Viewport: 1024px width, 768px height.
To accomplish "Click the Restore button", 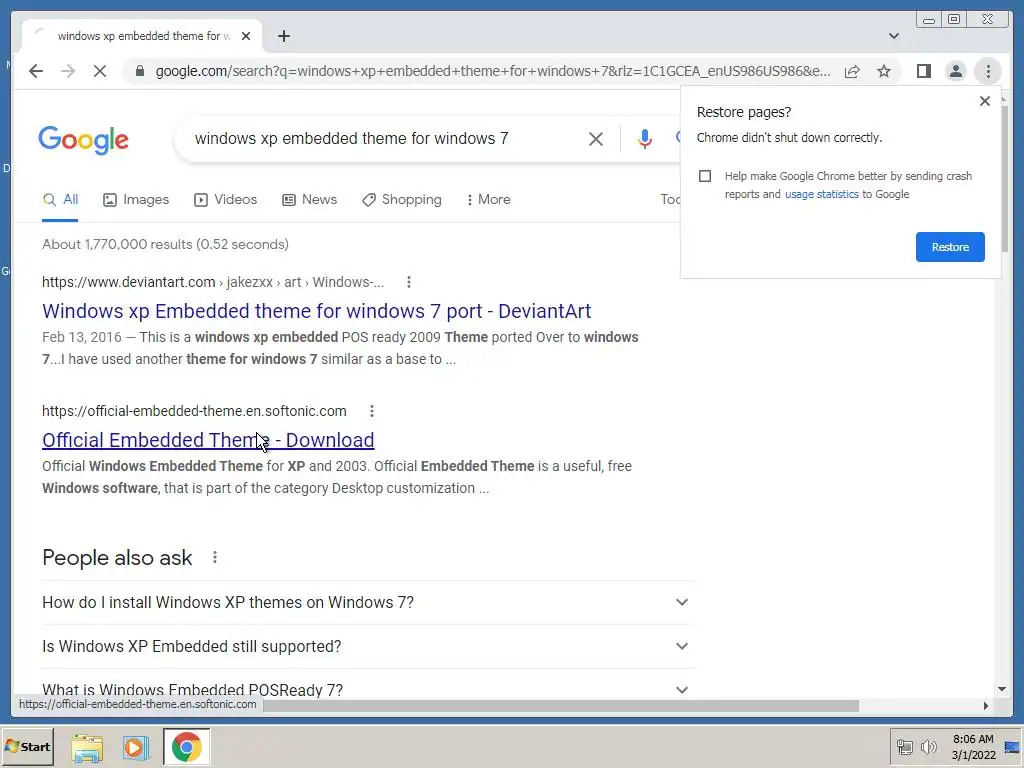I will (950, 247).
